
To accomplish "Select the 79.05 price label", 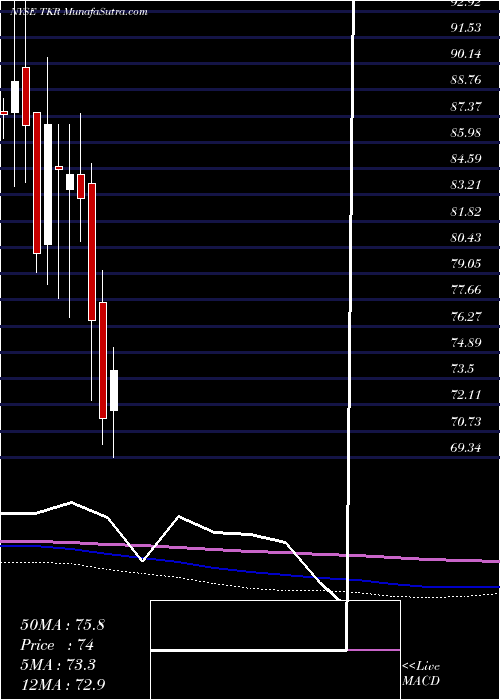I will 466,264.
